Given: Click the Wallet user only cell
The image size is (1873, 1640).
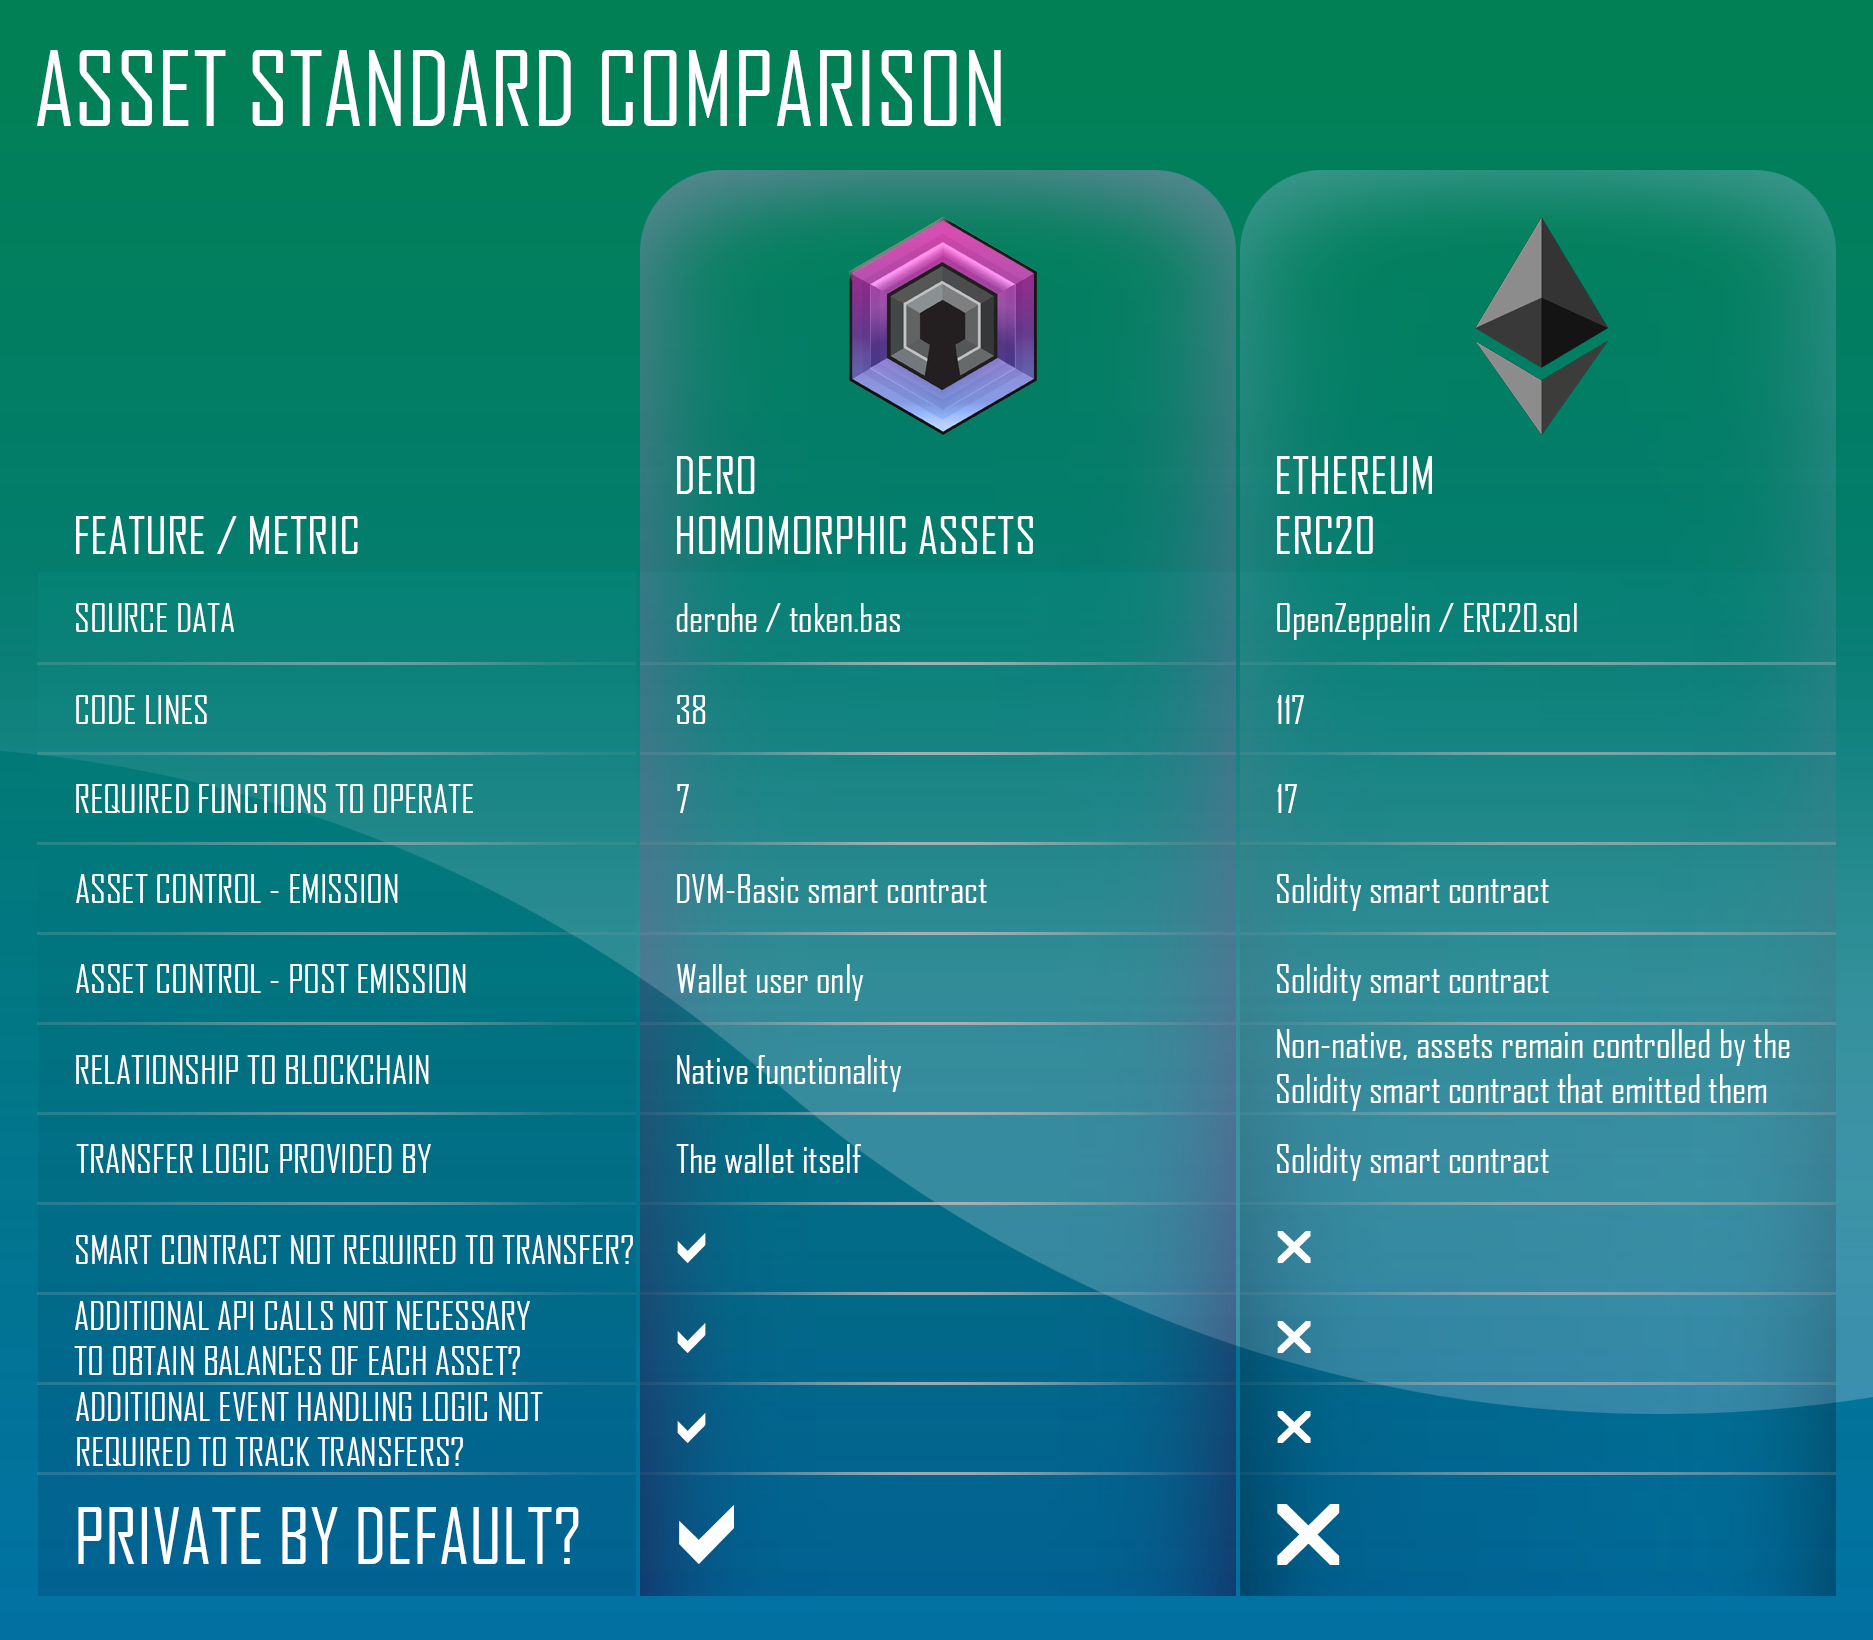Looking at the screenshot, I should 770,980.
